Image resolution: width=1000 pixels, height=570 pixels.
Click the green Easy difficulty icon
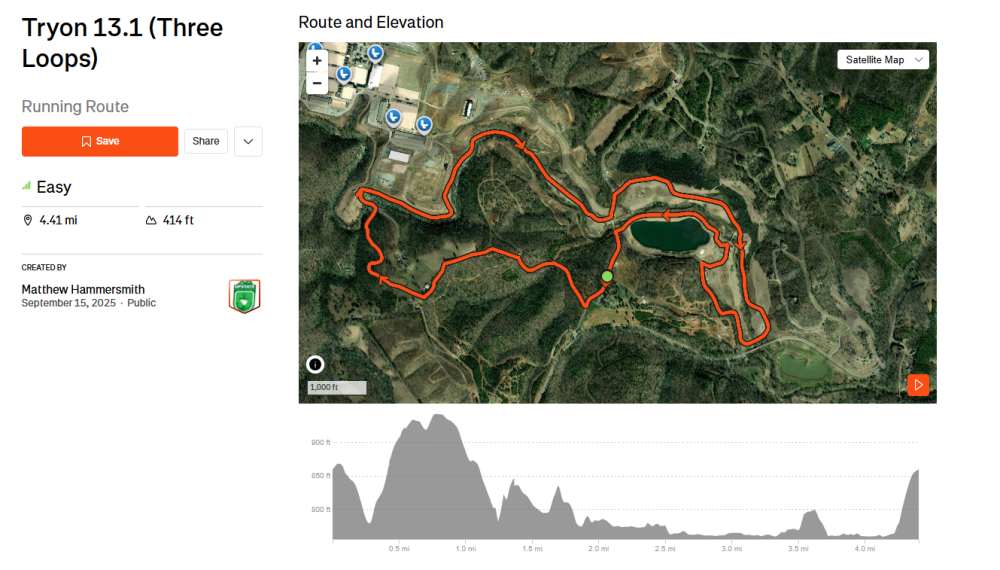click(26, 187)
